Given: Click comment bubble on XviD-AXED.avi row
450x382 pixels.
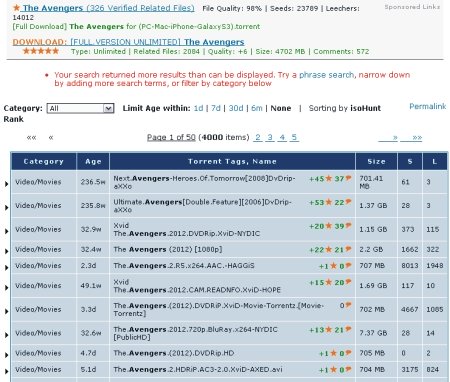Looking at the screenshot, I should point(348,369).
